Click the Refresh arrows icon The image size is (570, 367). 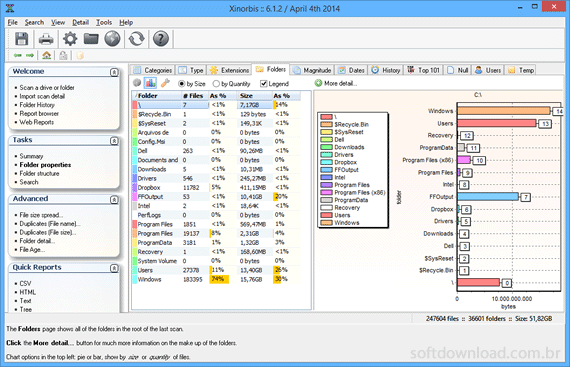coord(137,39)
